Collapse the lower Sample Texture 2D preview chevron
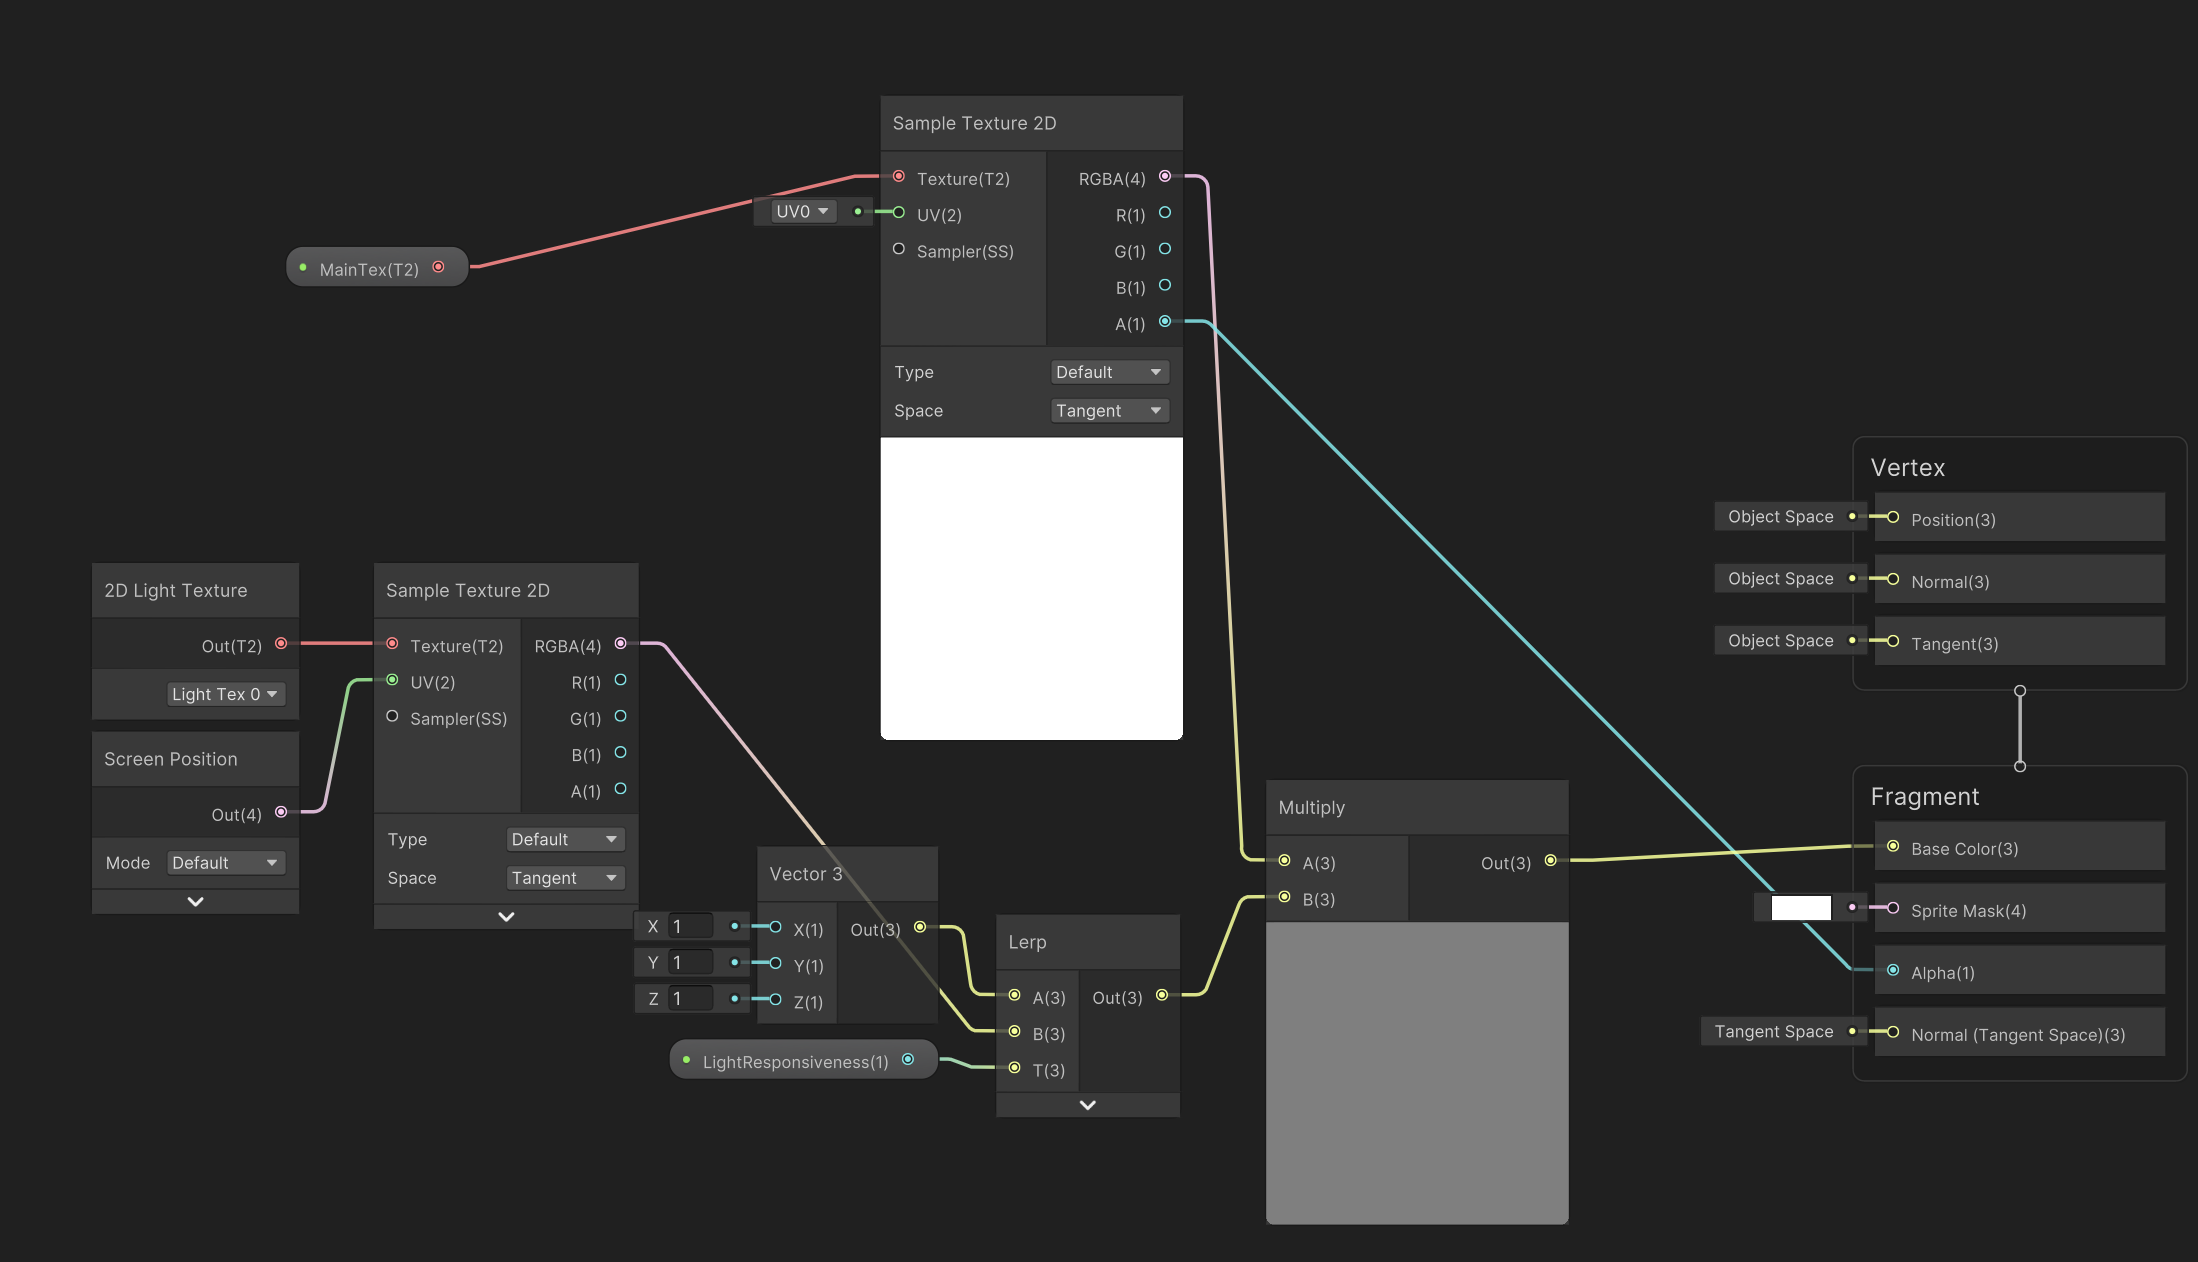Screen dimensions: 2198x1262 pos(505,916)
